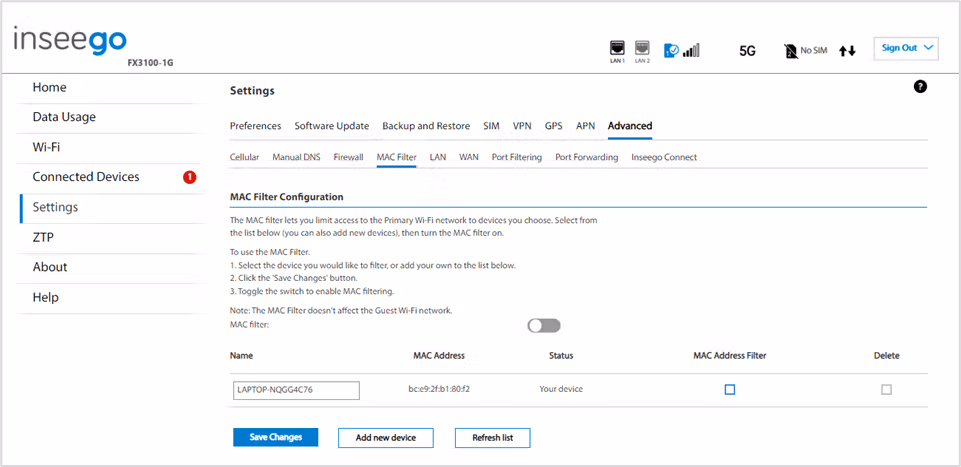Click the MAC Filter Configuration heading
961x467 pixels.
[x=286, y=197]
